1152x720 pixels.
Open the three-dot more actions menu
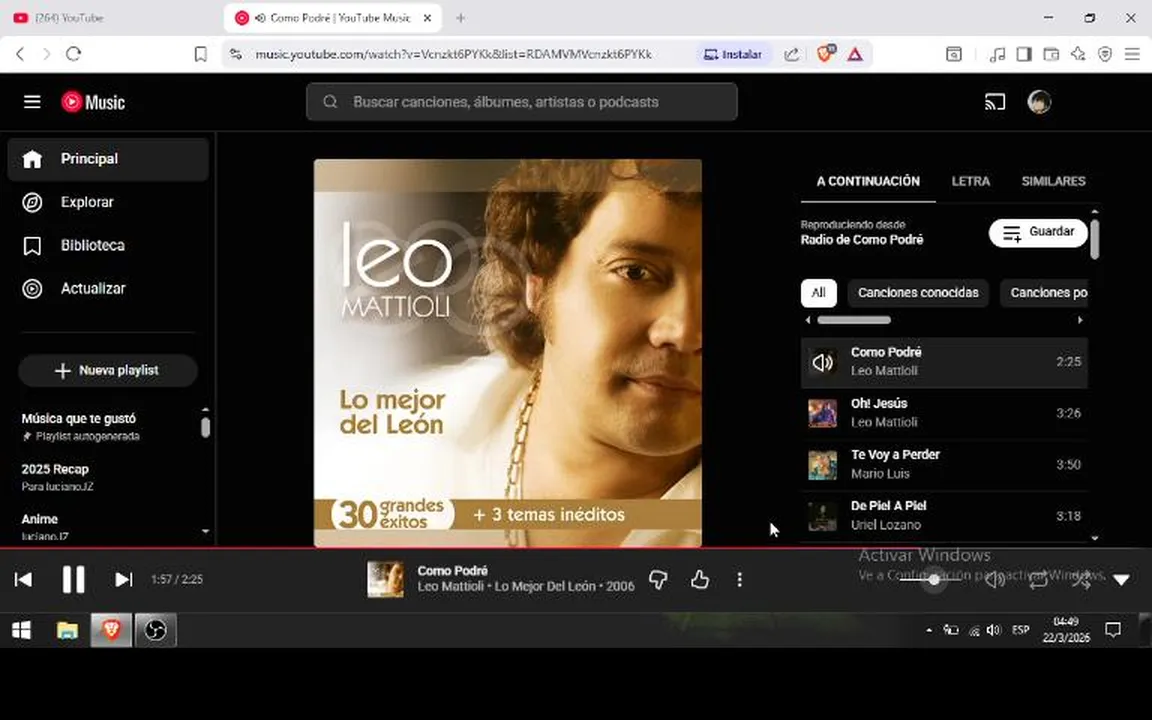point(740,580)
